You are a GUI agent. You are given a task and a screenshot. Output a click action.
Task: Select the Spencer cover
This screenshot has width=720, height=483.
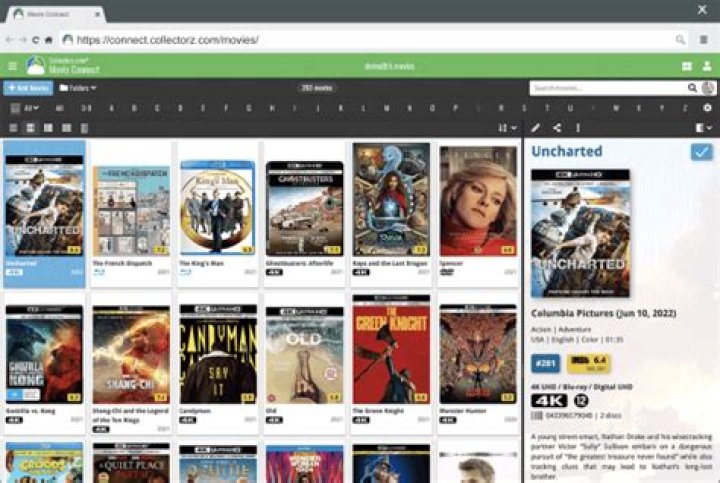tap(478, 201)
